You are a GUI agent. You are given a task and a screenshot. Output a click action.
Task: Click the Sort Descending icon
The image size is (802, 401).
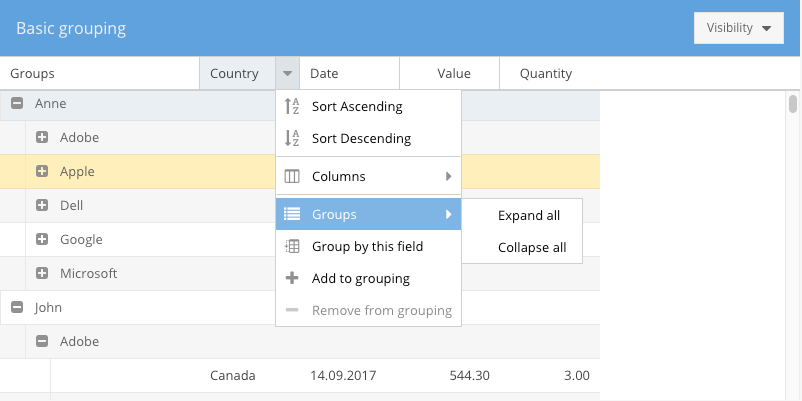coord(292,139)
